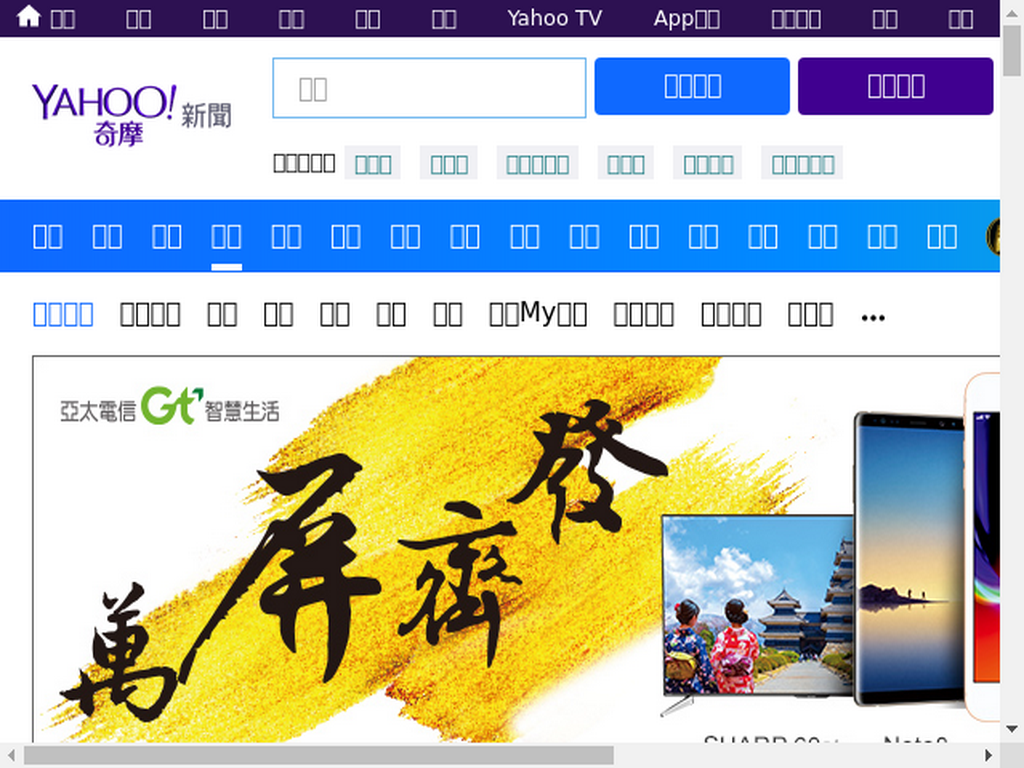Click the scroll-down arrow of vertical scrollbar
This screenshot has width=1024, height=768.
[1012, 729]
